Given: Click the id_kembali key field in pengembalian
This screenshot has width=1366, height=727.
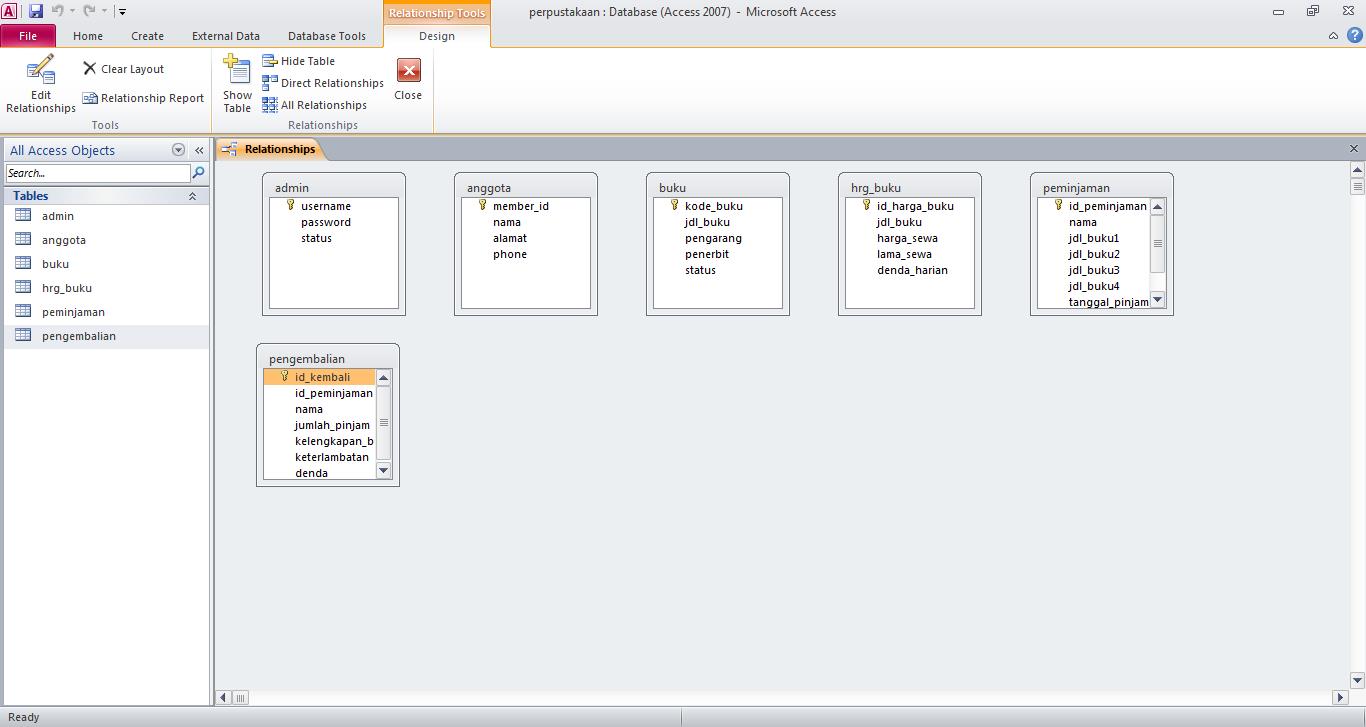Looking at the screenshot, I should coord(320,377).
